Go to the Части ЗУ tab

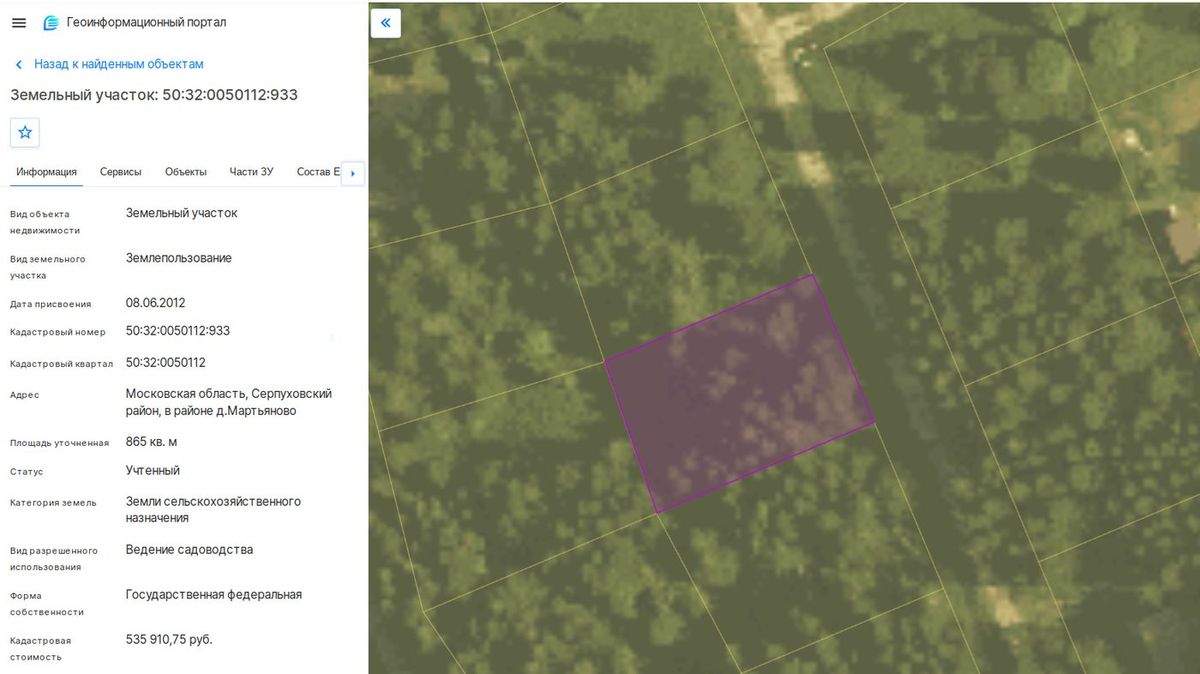(x=251, y=172)
